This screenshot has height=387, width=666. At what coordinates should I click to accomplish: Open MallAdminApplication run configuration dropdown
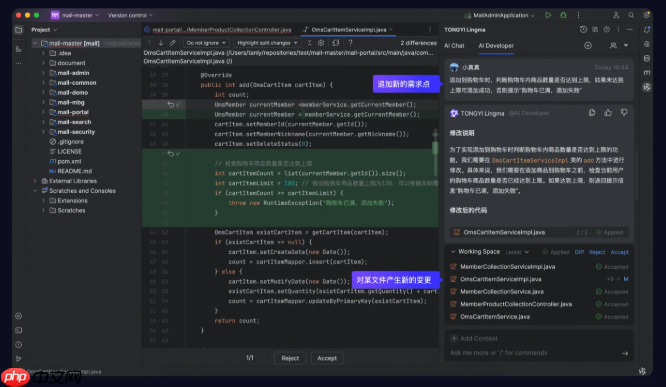point(499,15)
